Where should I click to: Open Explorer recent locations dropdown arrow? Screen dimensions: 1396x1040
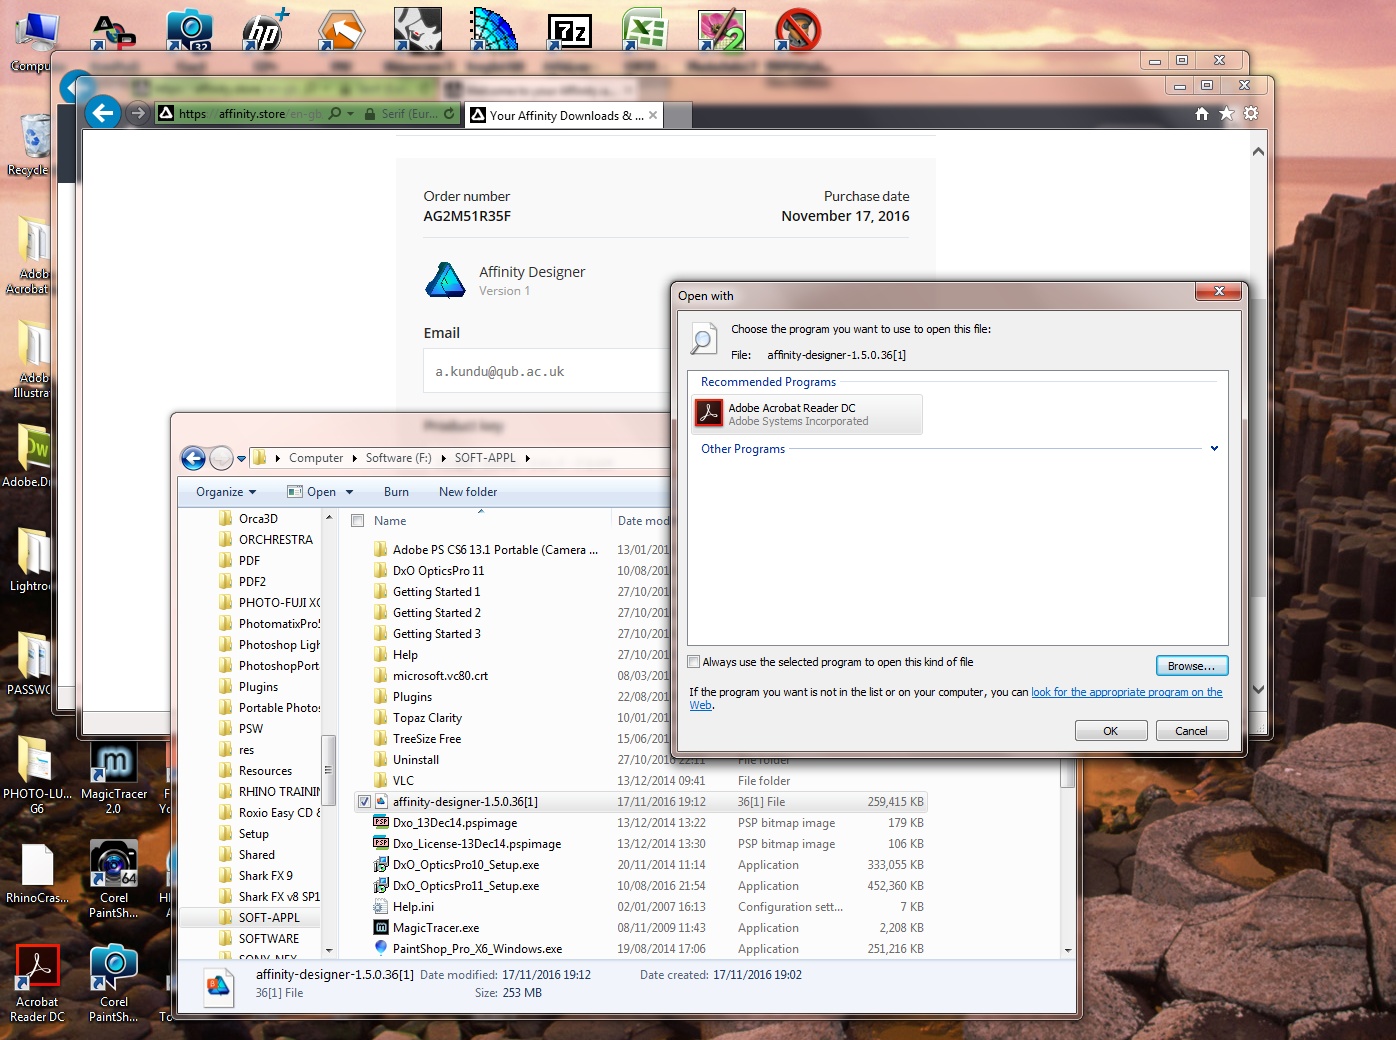point(241,459)
